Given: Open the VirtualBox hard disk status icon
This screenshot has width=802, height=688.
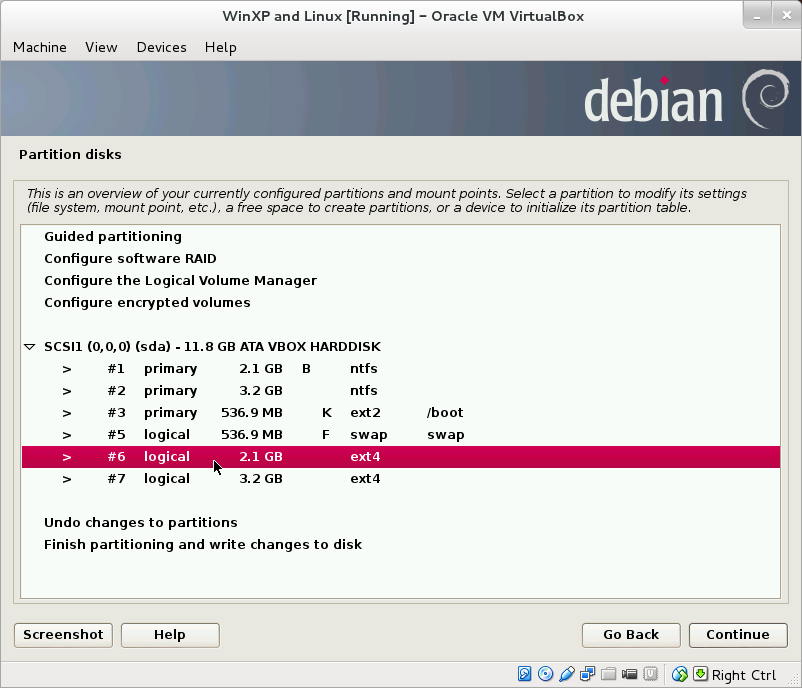Looking at the screenshot, I should pos(524,674).
